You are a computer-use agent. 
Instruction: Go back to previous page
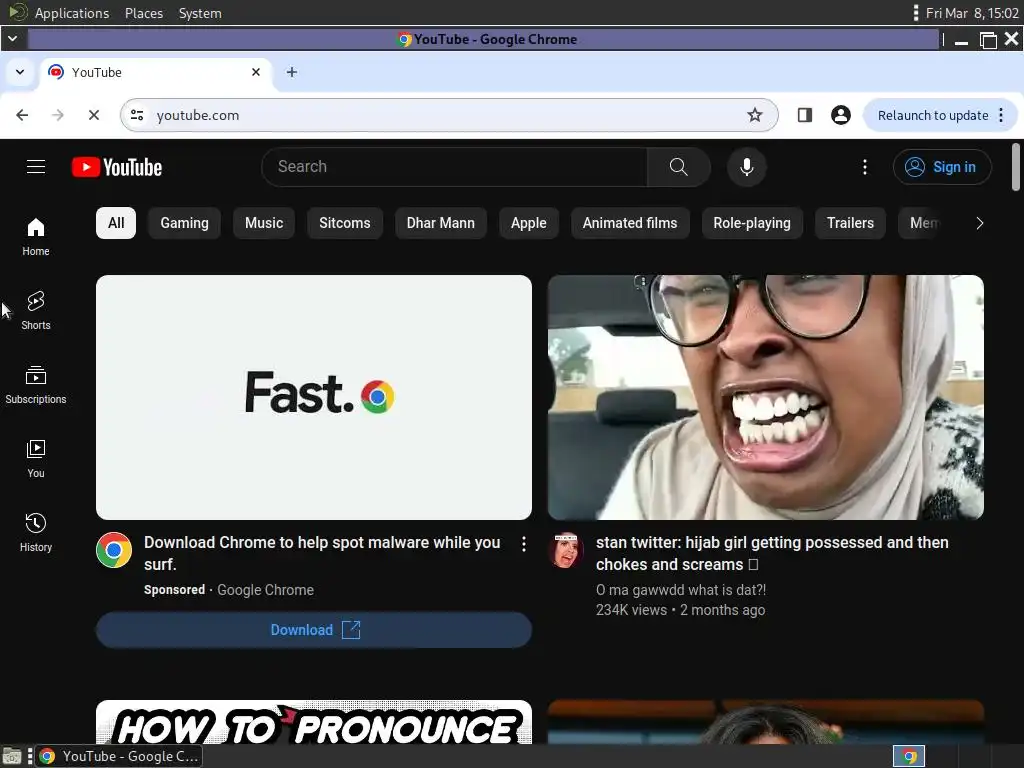pyautogui.click(x=22, y=115)
